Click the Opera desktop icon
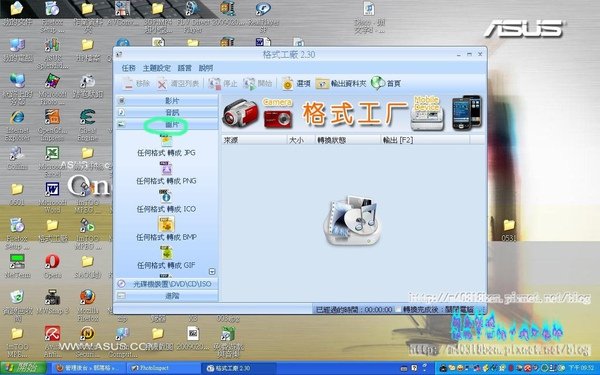Image resolution: width=600 pixels, height=375 pixels. [x=53, y=266]
